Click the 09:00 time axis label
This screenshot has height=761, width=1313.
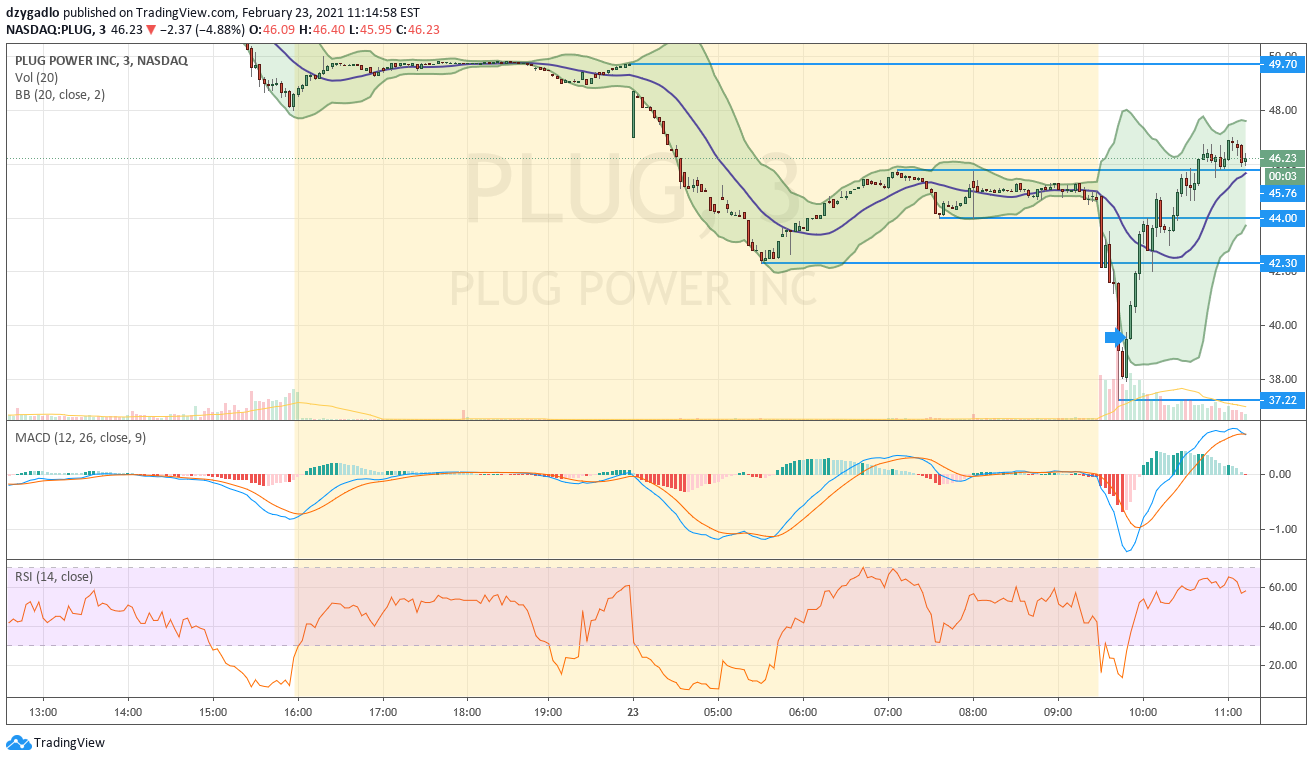(1058, 712)
